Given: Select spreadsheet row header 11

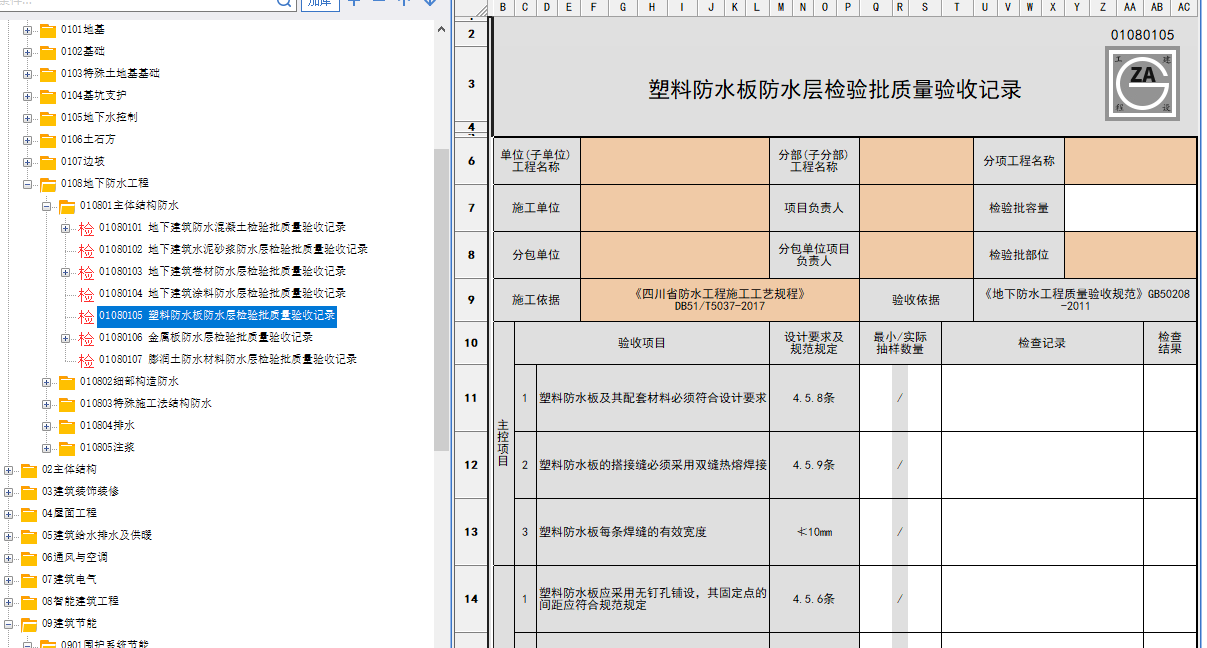Looking at the screenshot, I should click(472, 398).
